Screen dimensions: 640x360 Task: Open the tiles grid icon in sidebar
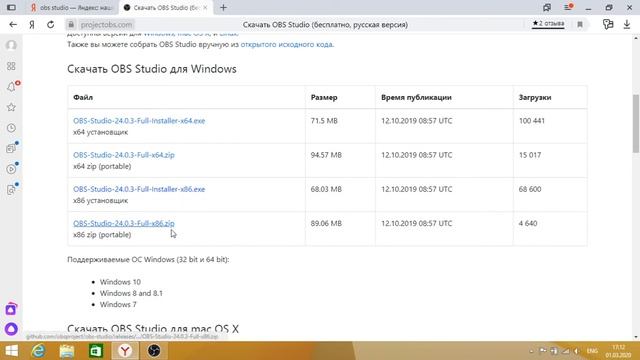pos(11,66)
